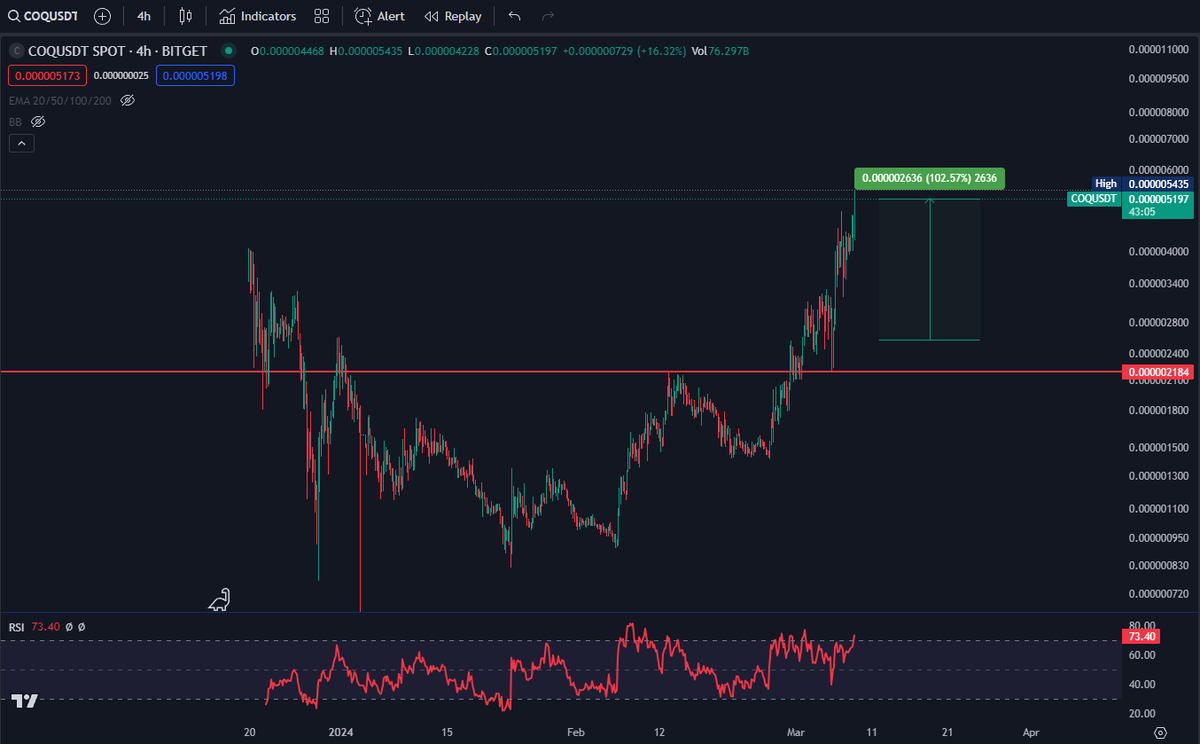Click the high price tag 0.000005435
1200x744 pixels.
tap(1160, 184)
